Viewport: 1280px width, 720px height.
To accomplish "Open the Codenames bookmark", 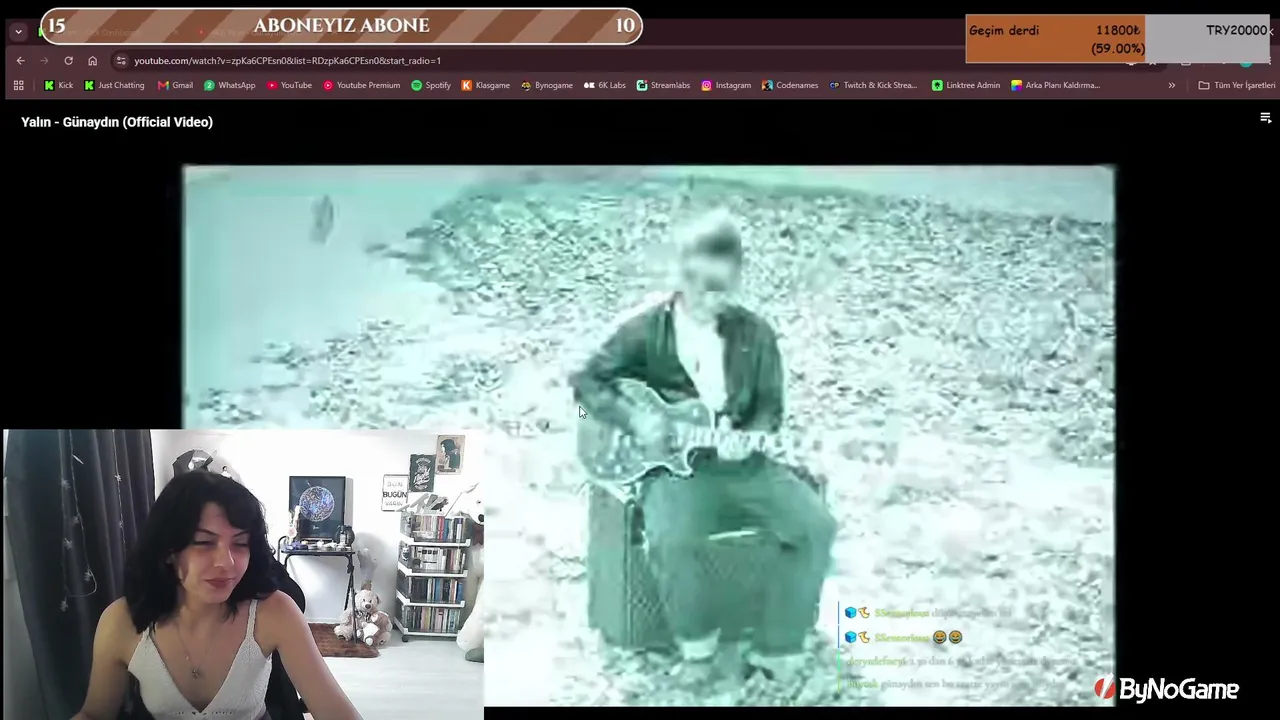I will tap(790, 86).
